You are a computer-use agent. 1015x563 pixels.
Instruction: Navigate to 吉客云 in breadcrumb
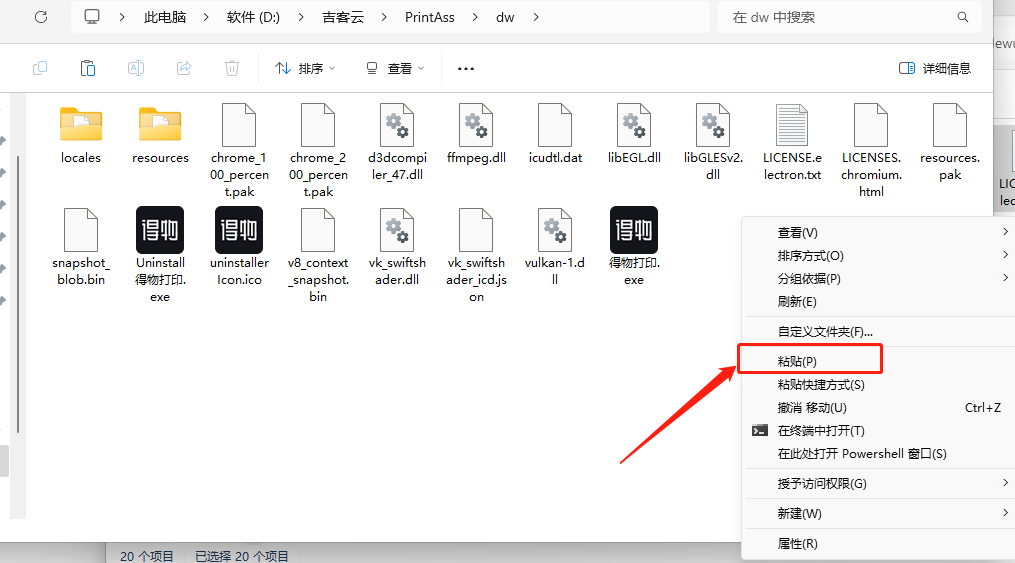pos(343,17)
